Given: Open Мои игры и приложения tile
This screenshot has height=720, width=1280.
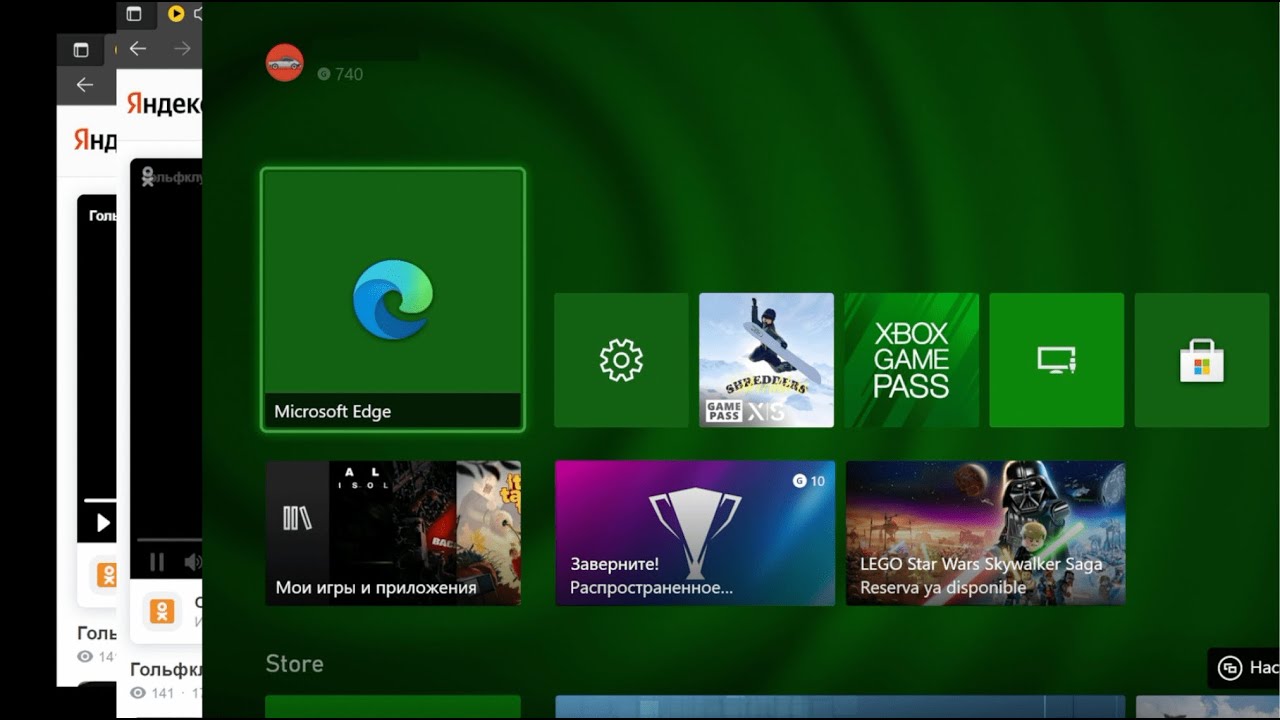Looking at the screenshot, I should point(393,533).
